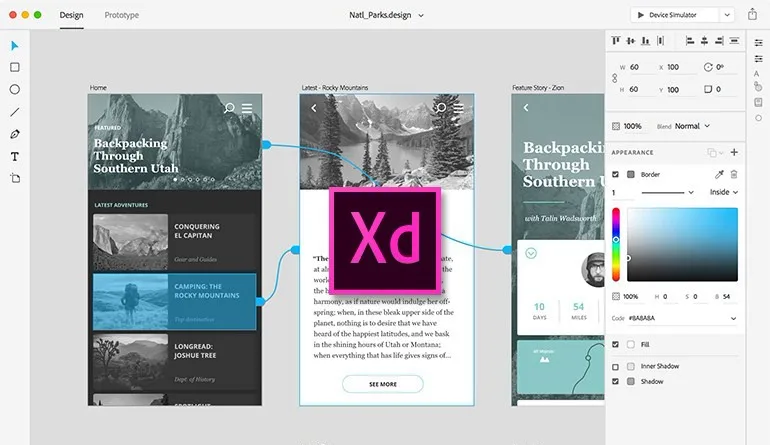Open the Blend mode Normal dropdown
Viewport: 770px width, 445px height.
692,126
